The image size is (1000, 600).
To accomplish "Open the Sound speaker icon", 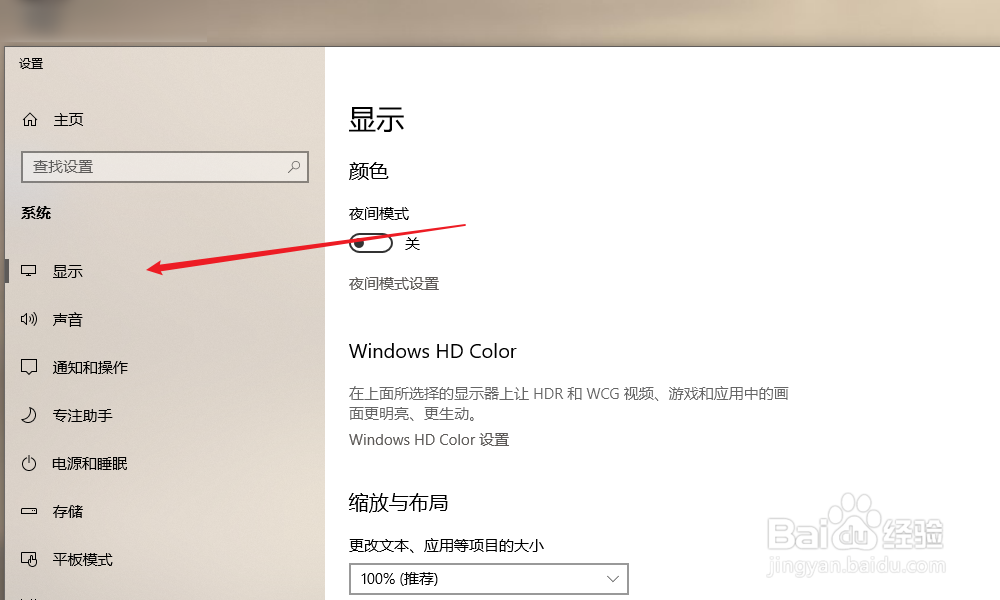I will tap(29, 319).
